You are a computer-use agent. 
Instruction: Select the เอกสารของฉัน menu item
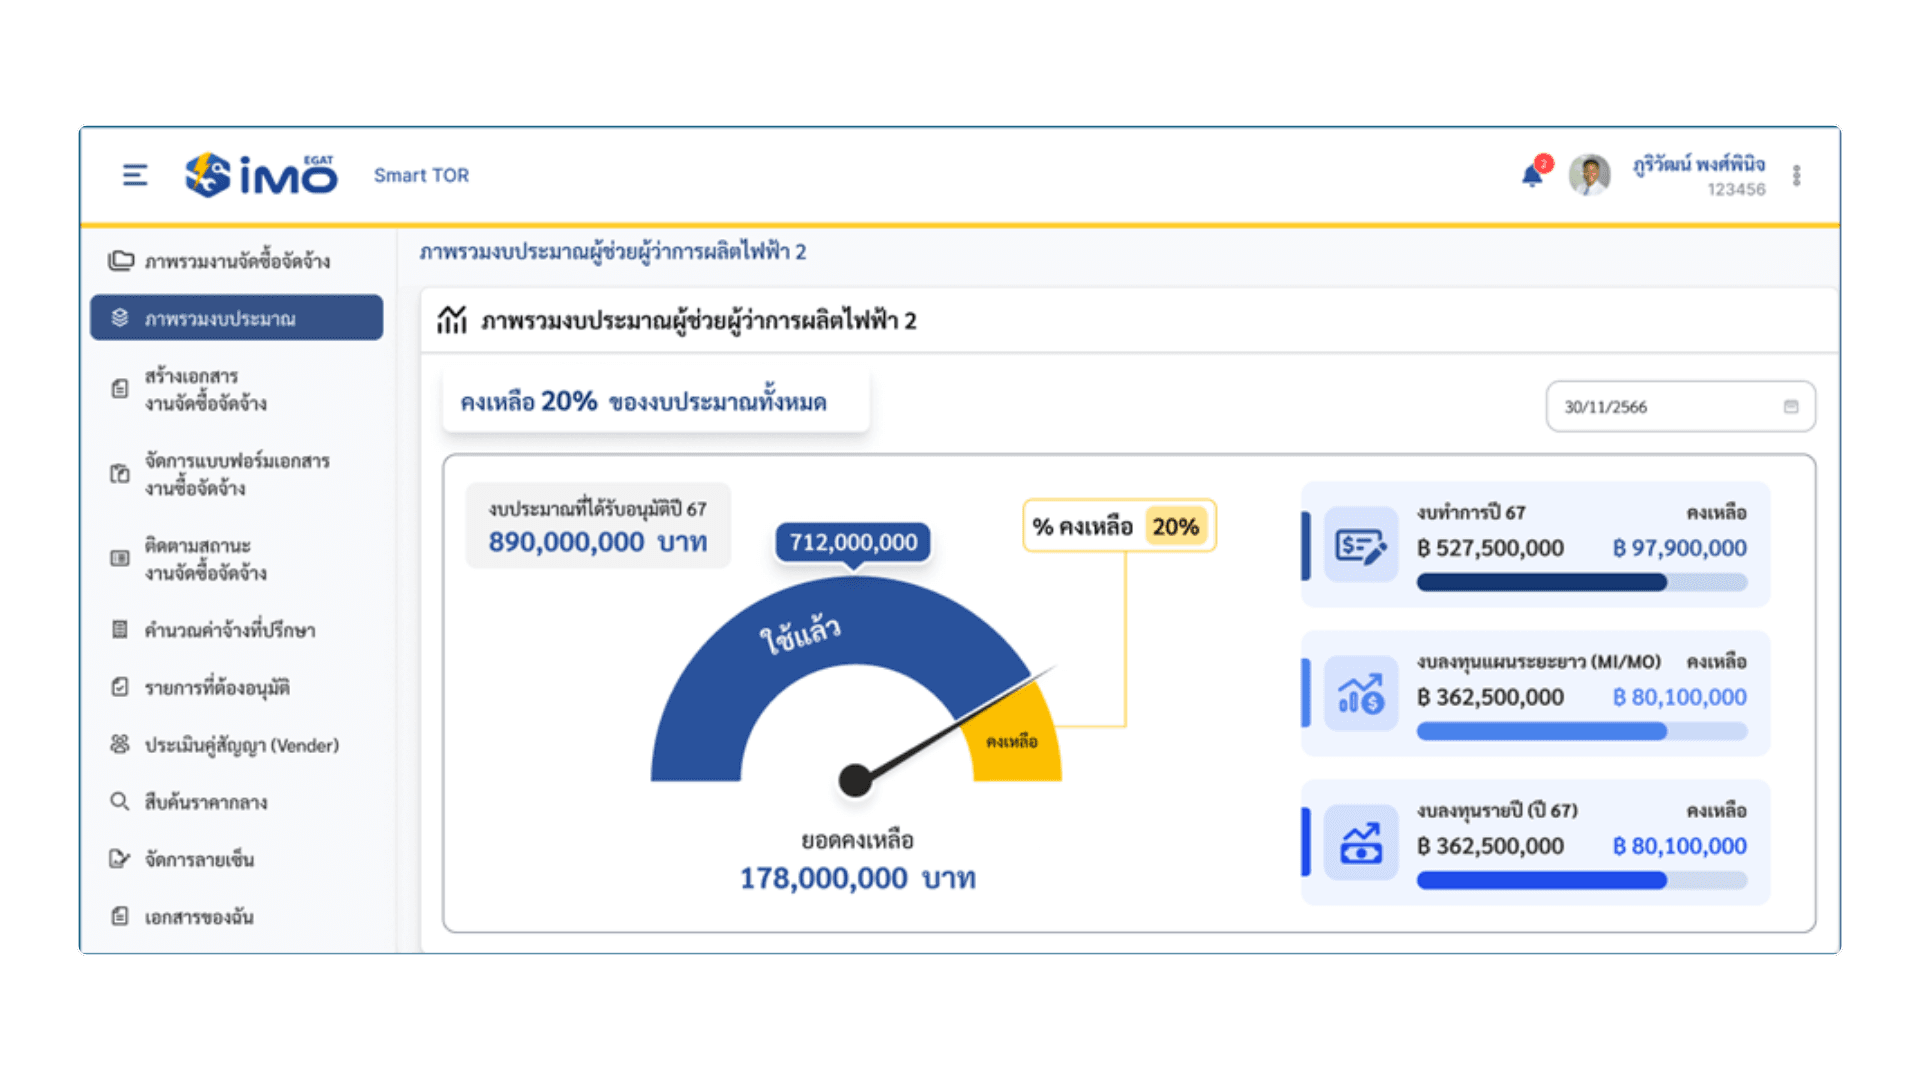[x=197, y=916]
